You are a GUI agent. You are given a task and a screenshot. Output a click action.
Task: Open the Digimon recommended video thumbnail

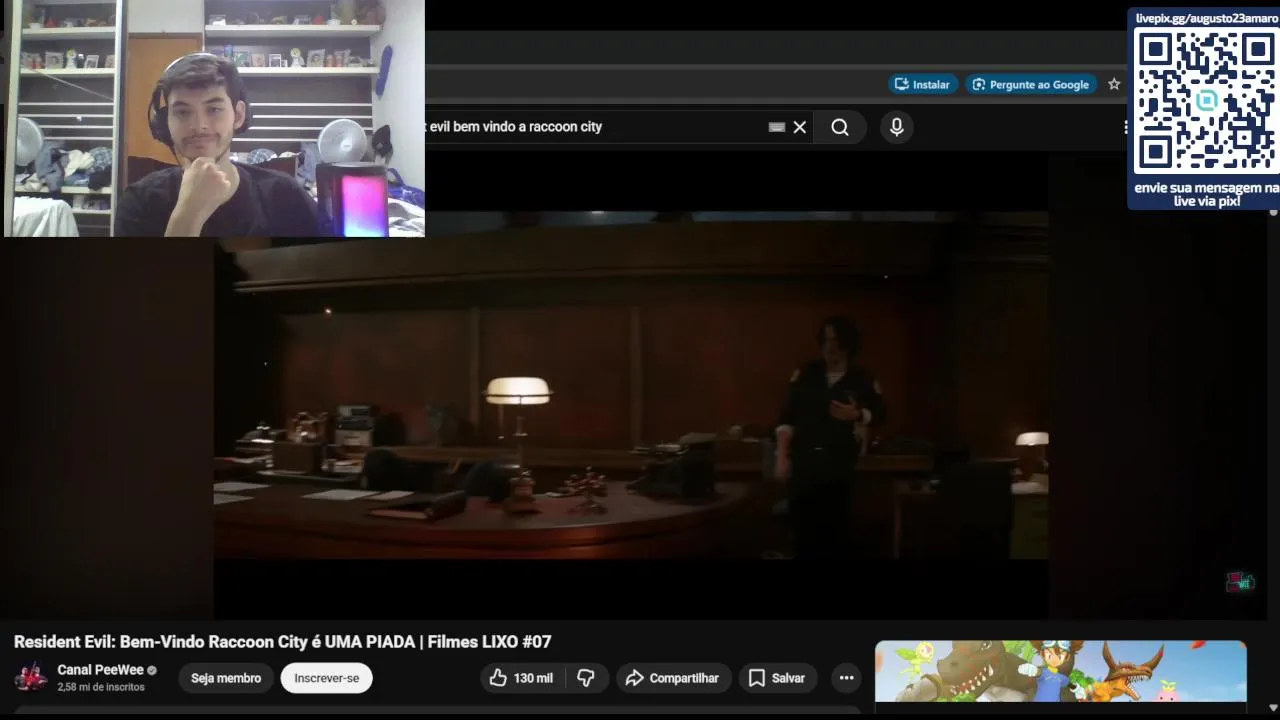(1061, 672)
